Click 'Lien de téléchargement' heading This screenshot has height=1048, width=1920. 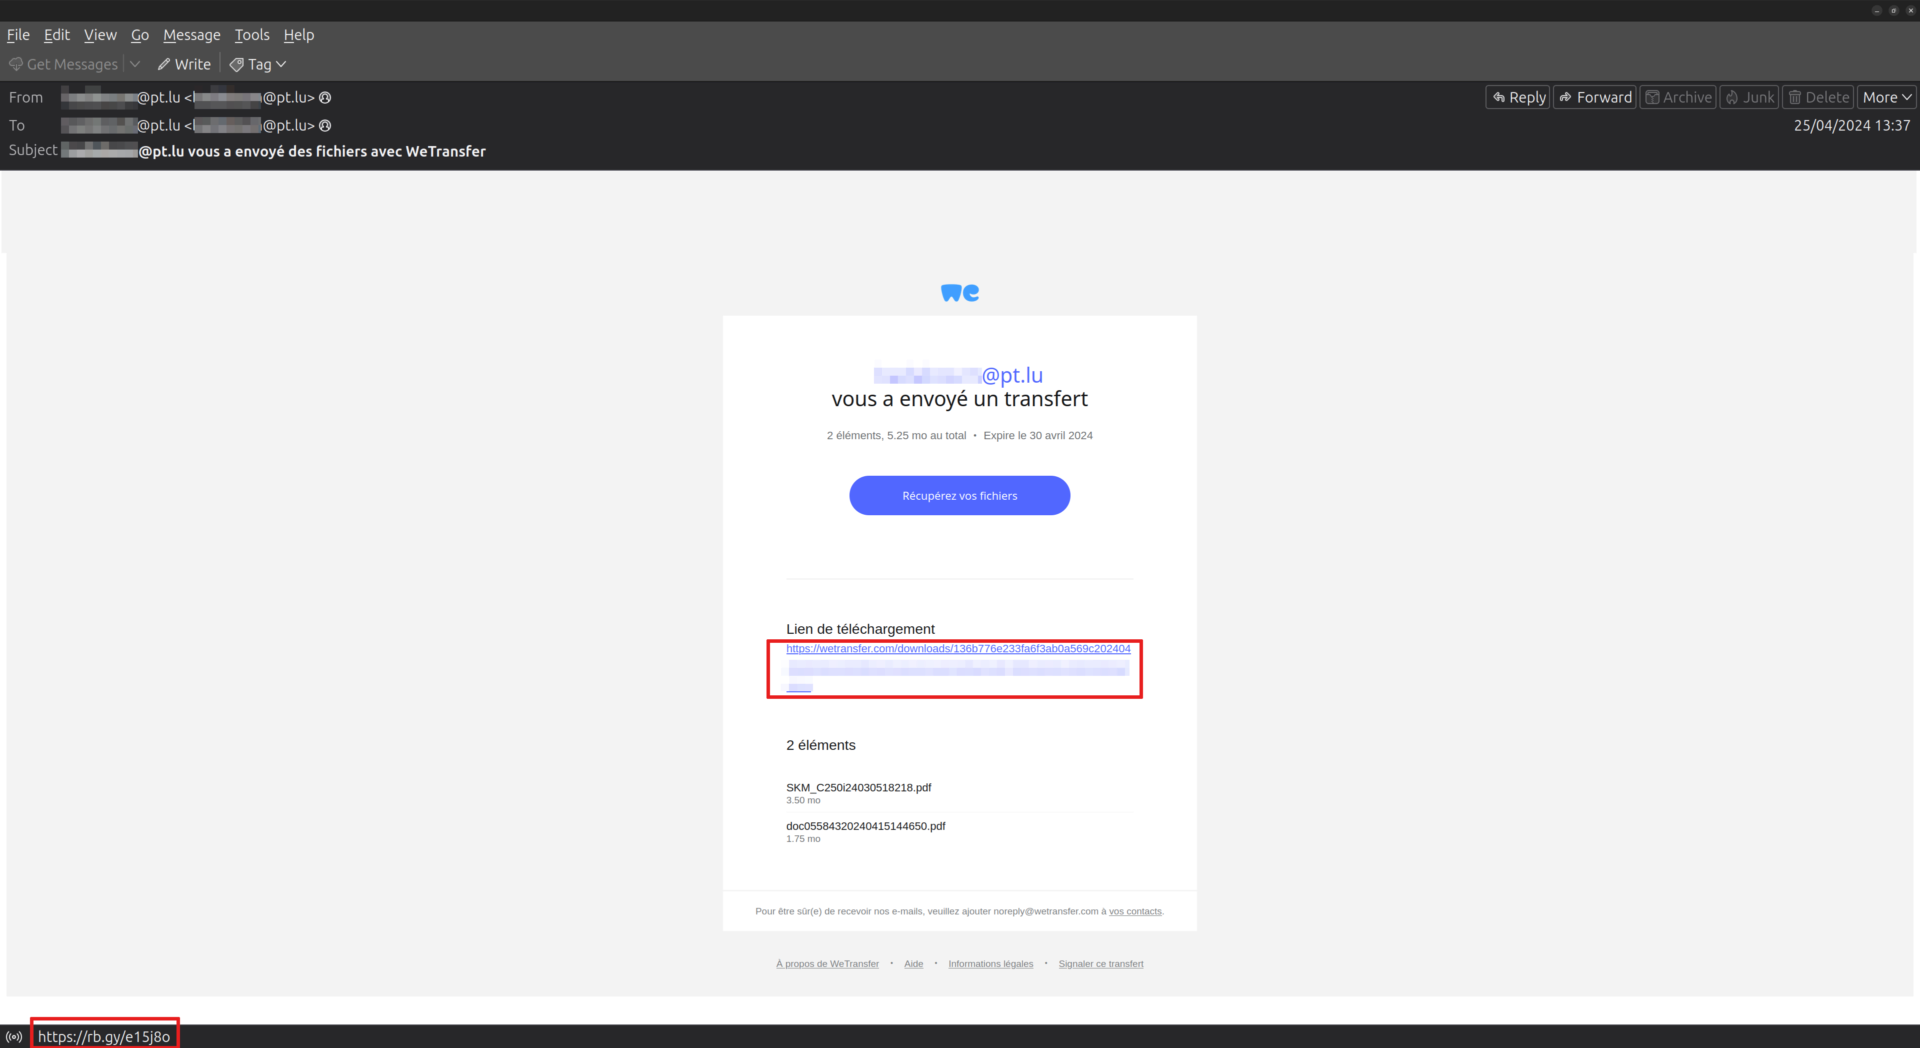[860, 629]
